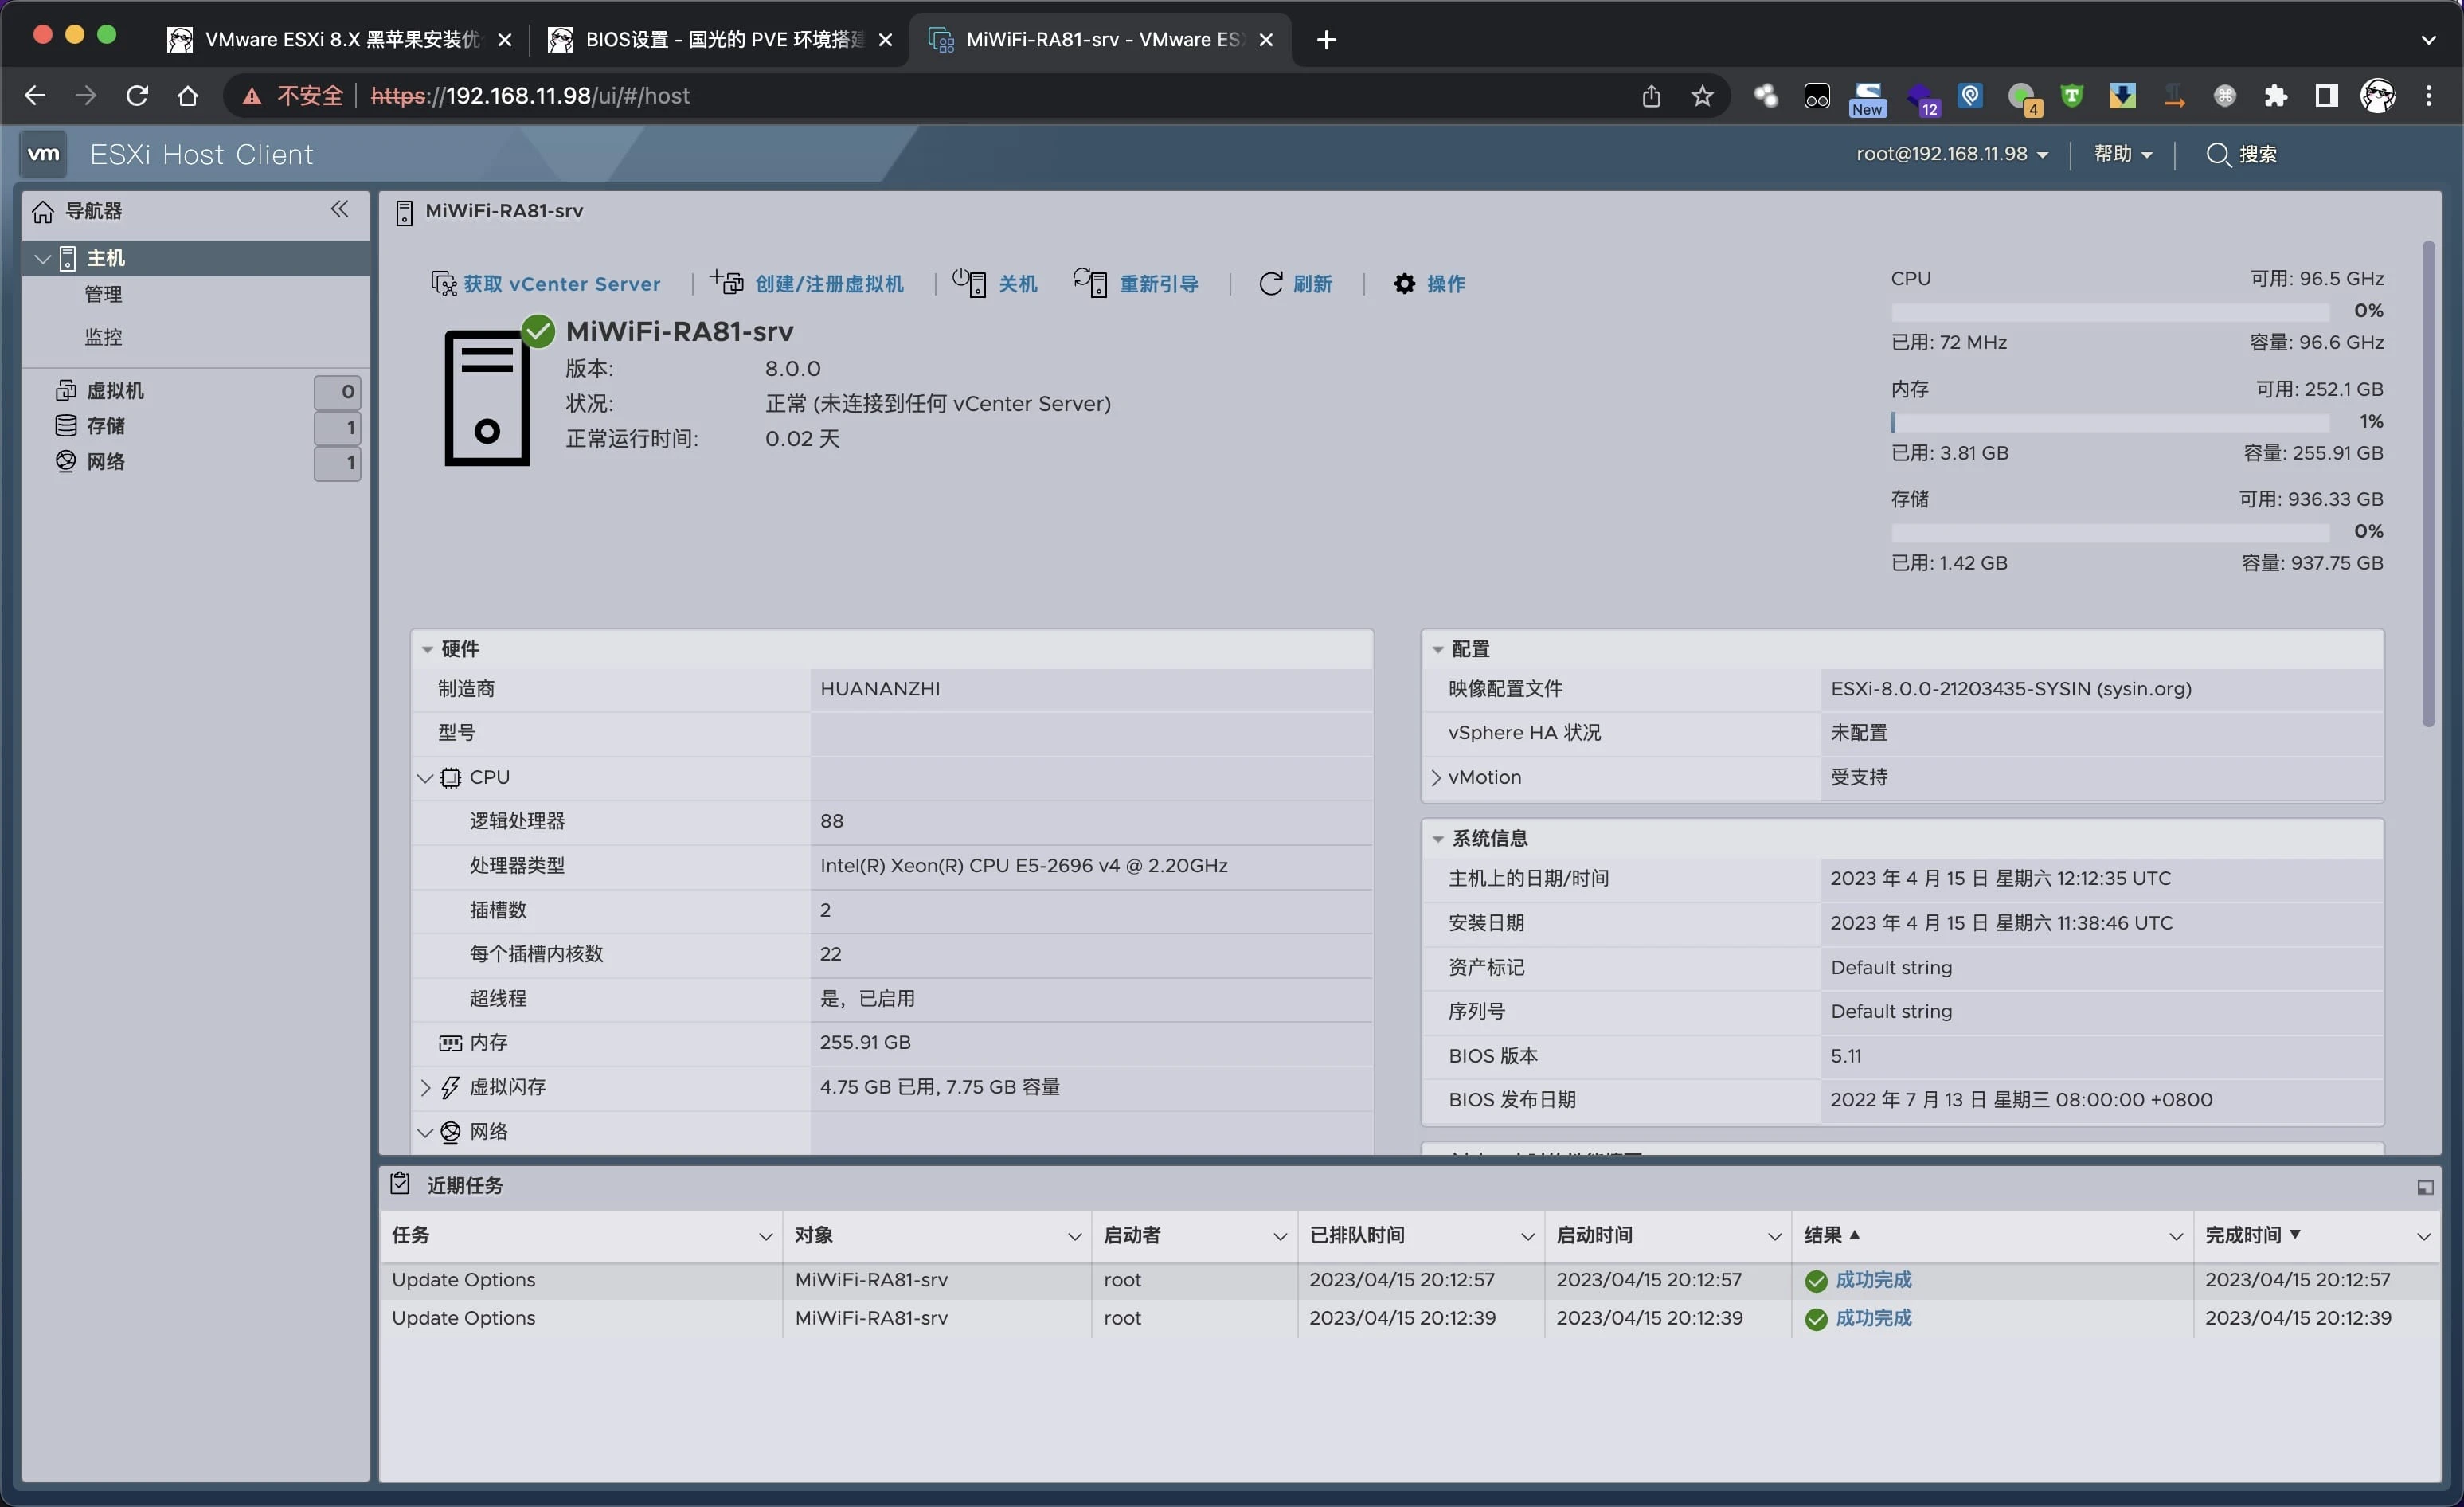Open the task column filter dropdown

click(765, 1237)
